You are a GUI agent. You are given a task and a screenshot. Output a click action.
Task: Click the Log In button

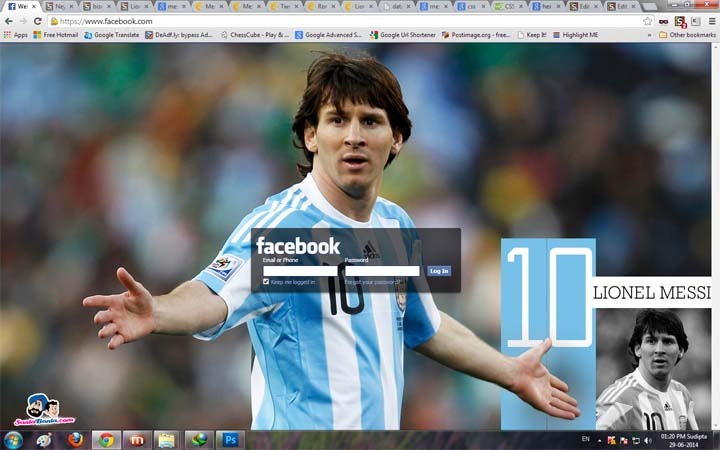click(x=439, y=271)
